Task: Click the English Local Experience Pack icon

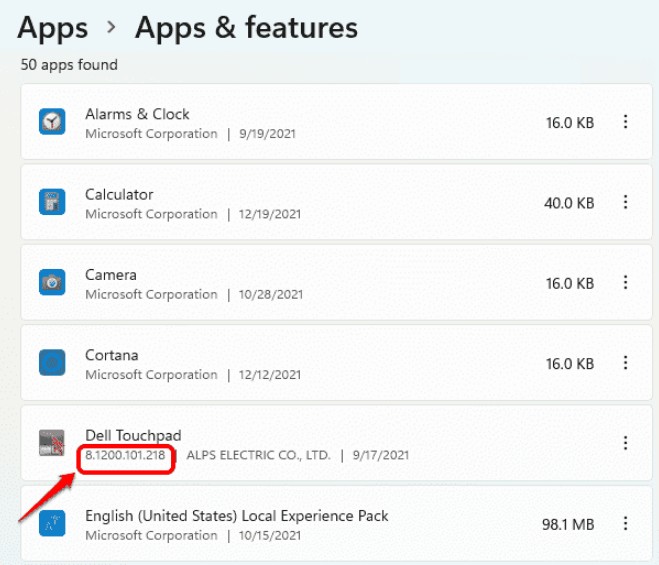Action: point(52,523)
